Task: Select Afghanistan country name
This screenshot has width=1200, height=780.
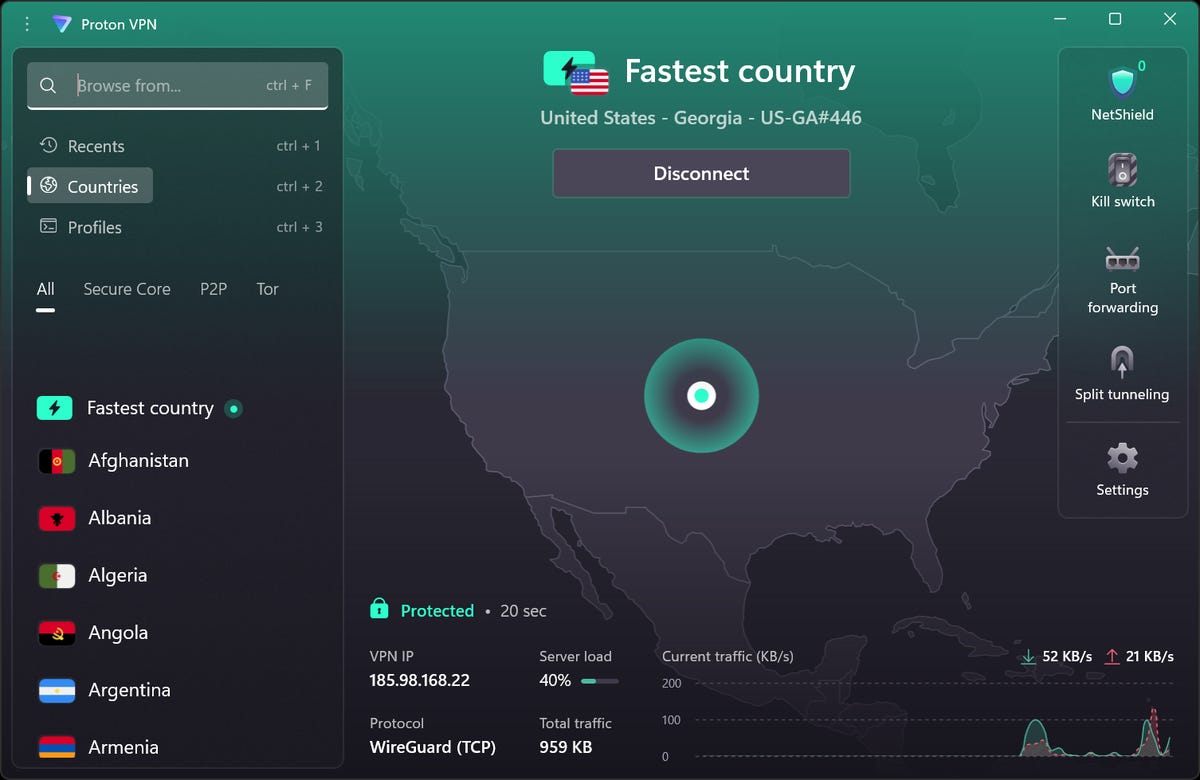Action: (x=138, y=461)
